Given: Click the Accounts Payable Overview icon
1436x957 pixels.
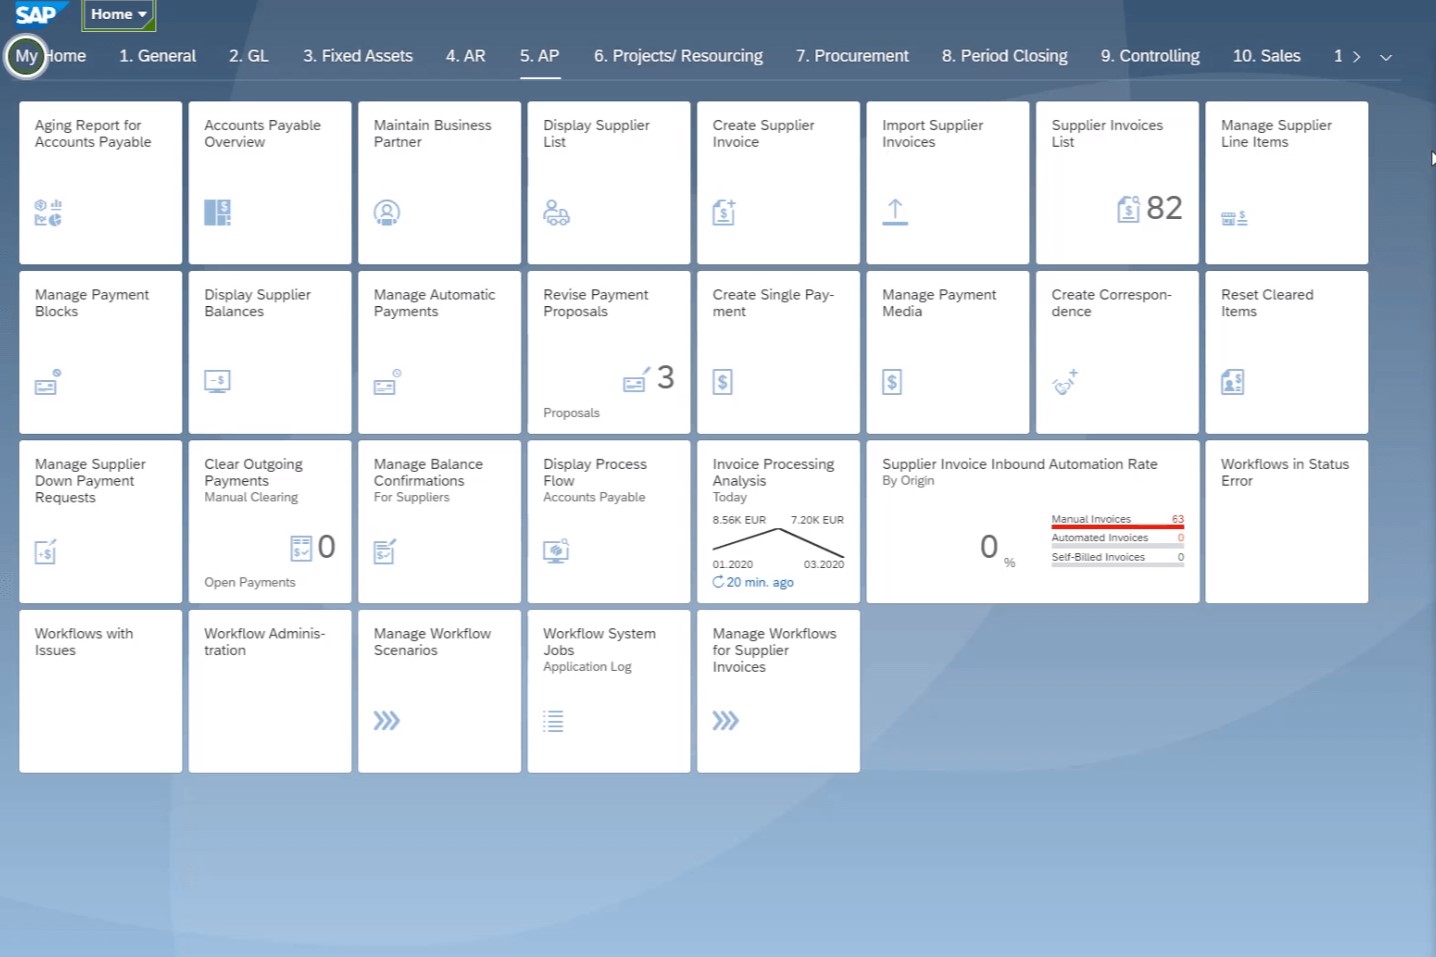Looking at the screenshot, I should tap(217, 212).
